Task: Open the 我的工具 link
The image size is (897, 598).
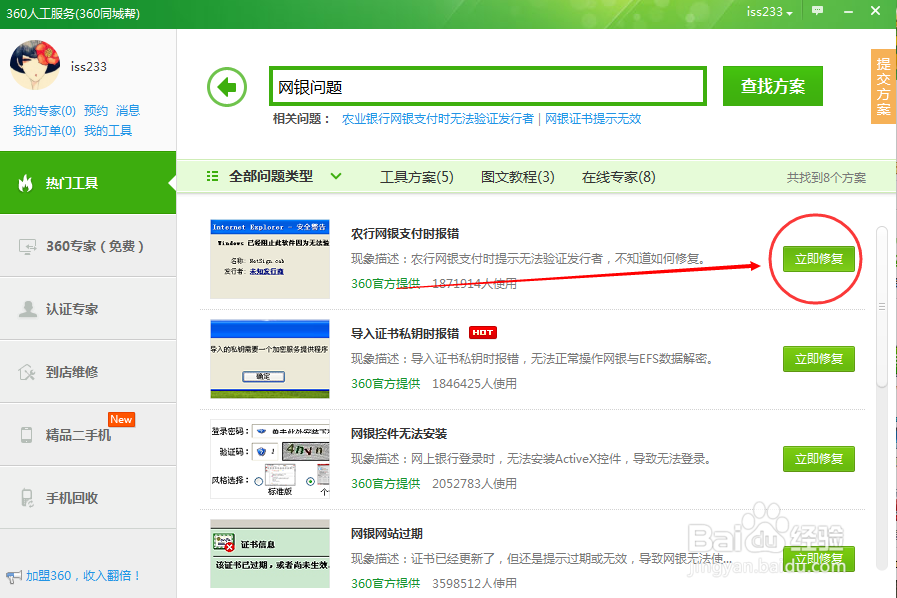Action: pos(108,131)
